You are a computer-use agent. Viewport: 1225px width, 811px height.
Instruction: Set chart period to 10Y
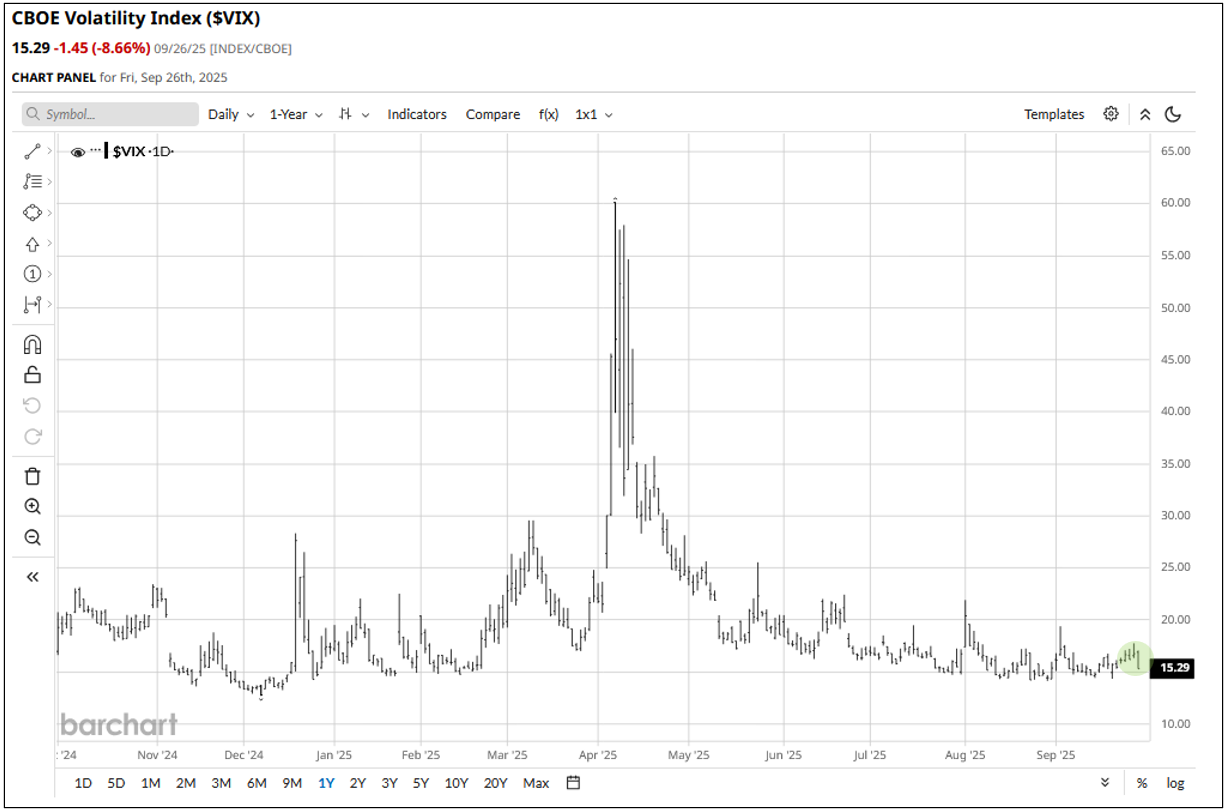coord(457,783)
